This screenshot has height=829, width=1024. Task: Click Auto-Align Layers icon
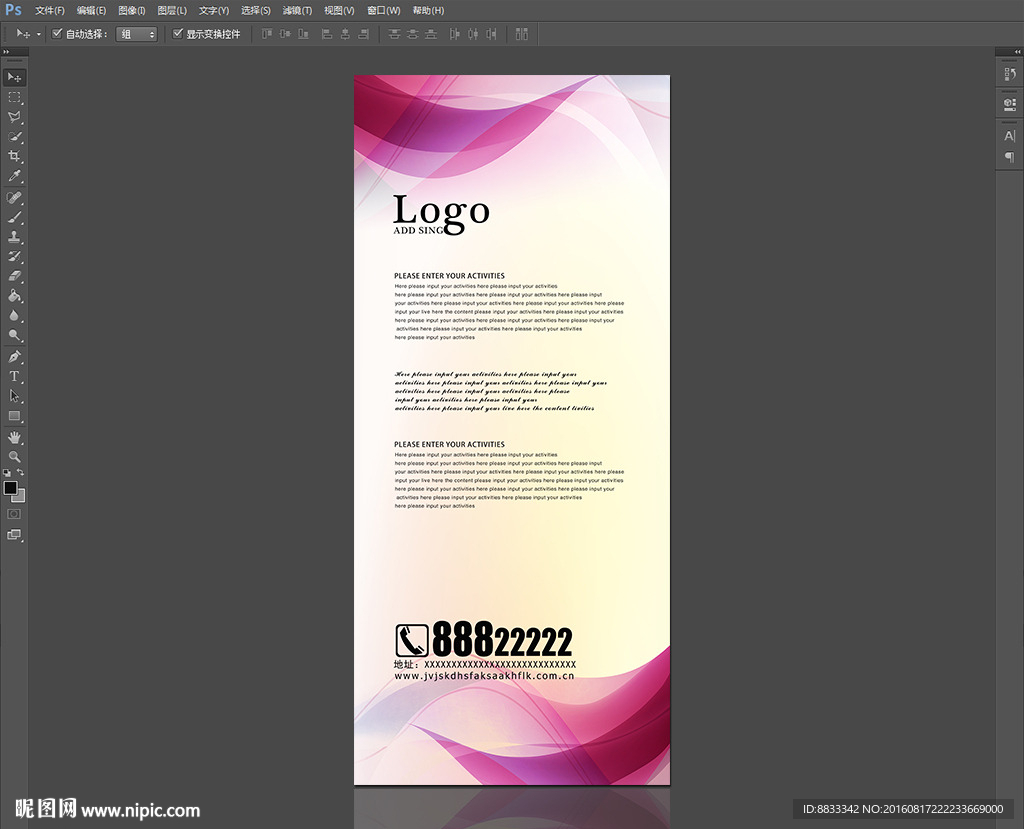(522, 34)
